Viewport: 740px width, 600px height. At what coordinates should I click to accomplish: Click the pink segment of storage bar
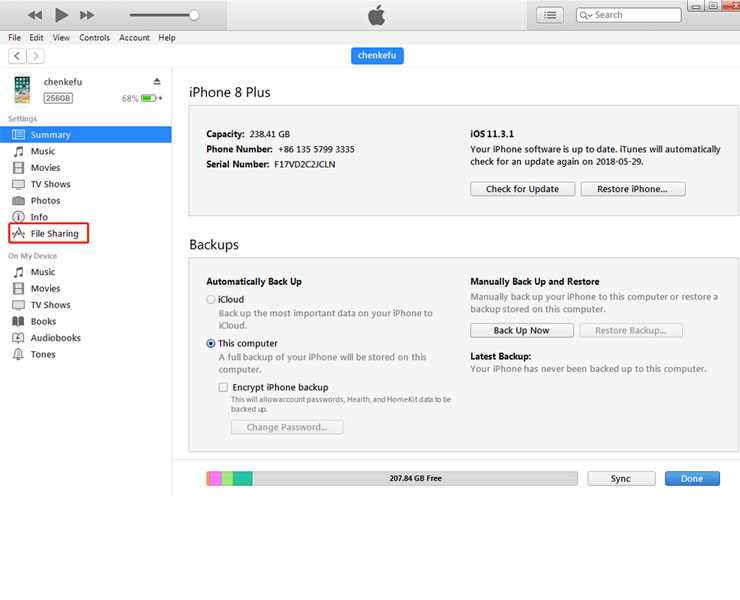(x=215, y=478)
